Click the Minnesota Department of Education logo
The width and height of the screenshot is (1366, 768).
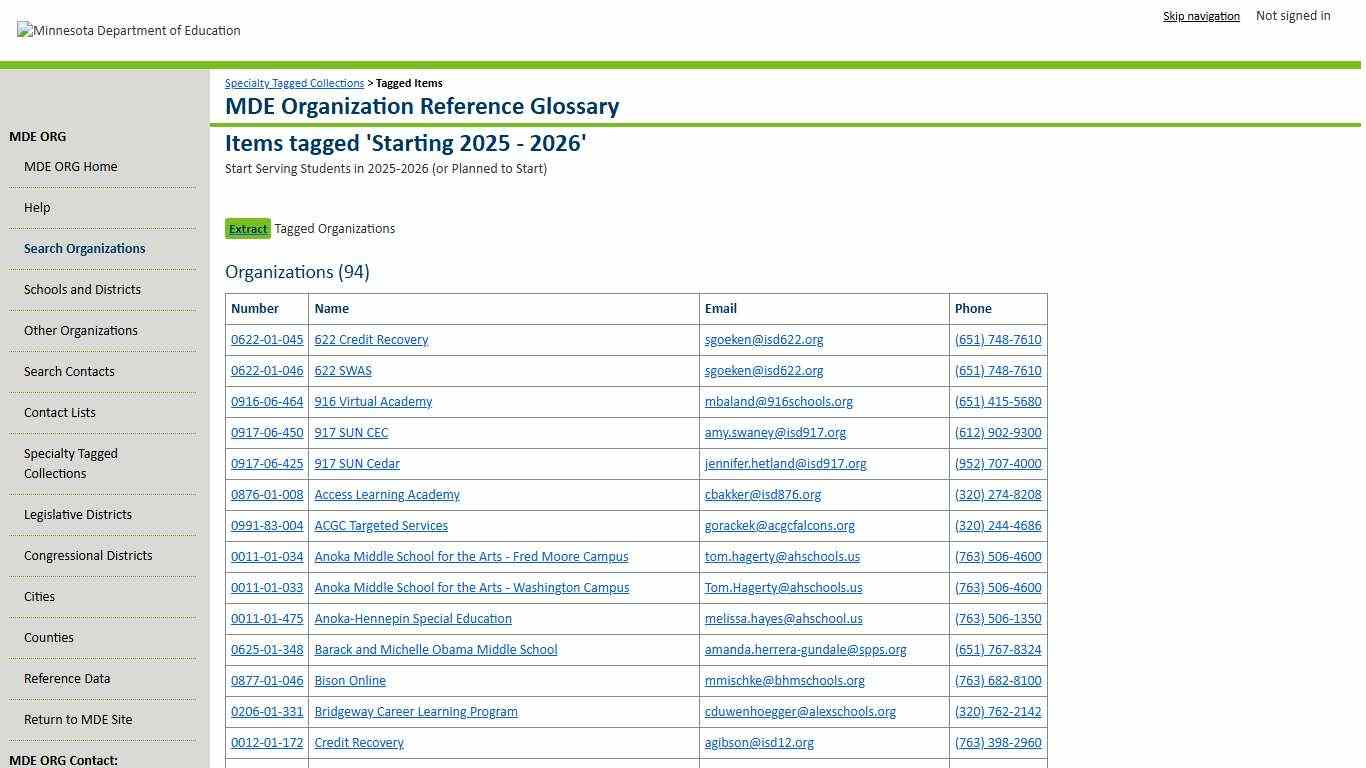pyautogui.click(x=128, y=30)
